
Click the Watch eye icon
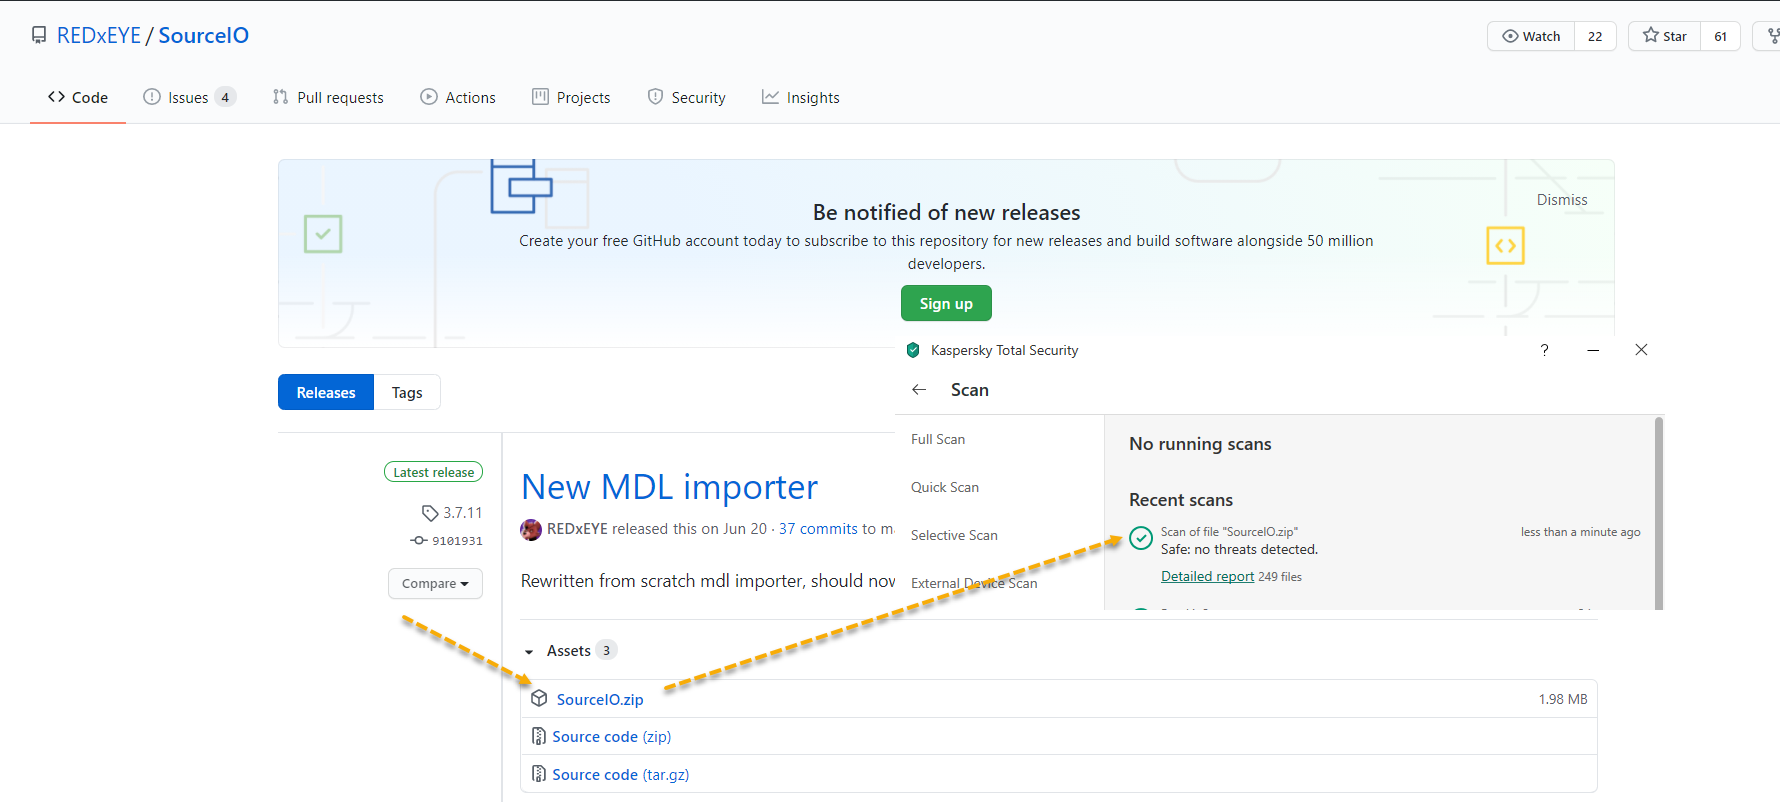[x=1510, y=36]
